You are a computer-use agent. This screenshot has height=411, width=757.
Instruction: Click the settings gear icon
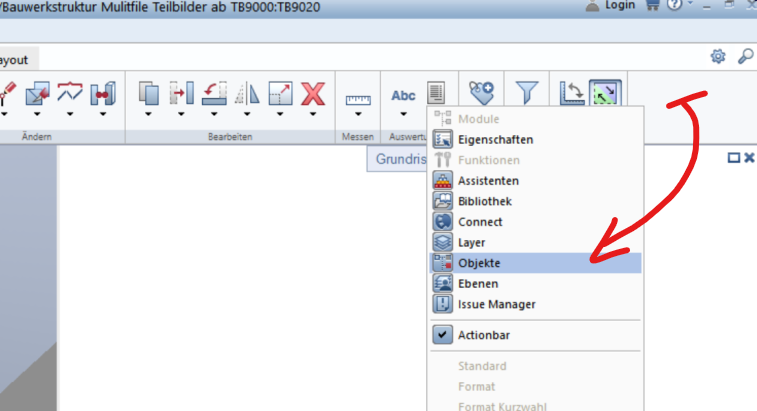pos(717,57)
